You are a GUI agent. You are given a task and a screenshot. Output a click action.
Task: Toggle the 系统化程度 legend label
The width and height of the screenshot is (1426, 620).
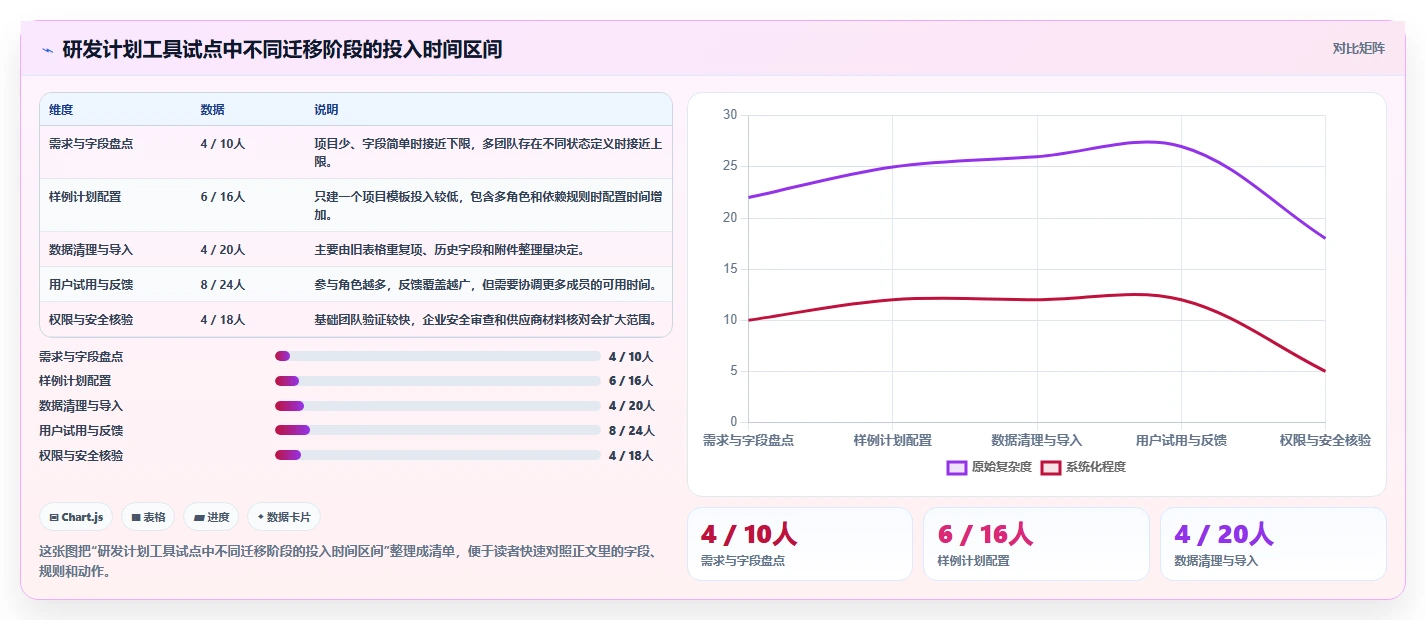(x=1095, y=467)
